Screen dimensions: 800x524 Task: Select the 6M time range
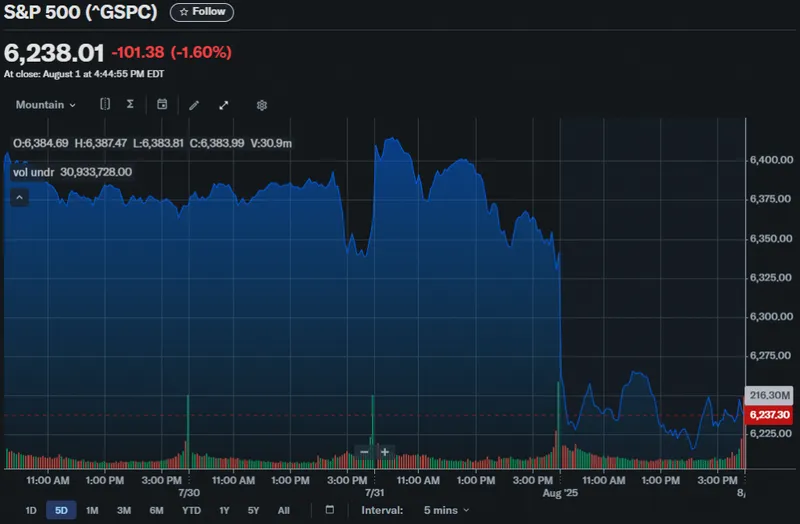[157, 510]
